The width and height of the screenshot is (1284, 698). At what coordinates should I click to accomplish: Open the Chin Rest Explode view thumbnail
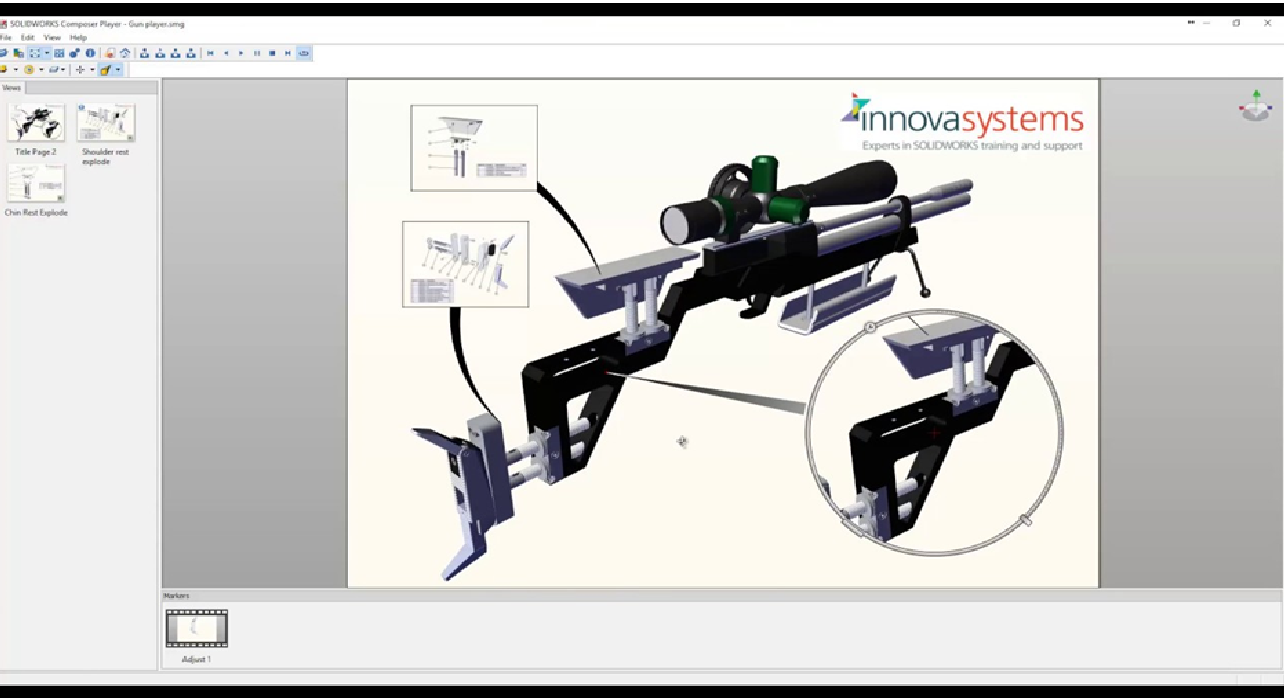tap(36, 184)
